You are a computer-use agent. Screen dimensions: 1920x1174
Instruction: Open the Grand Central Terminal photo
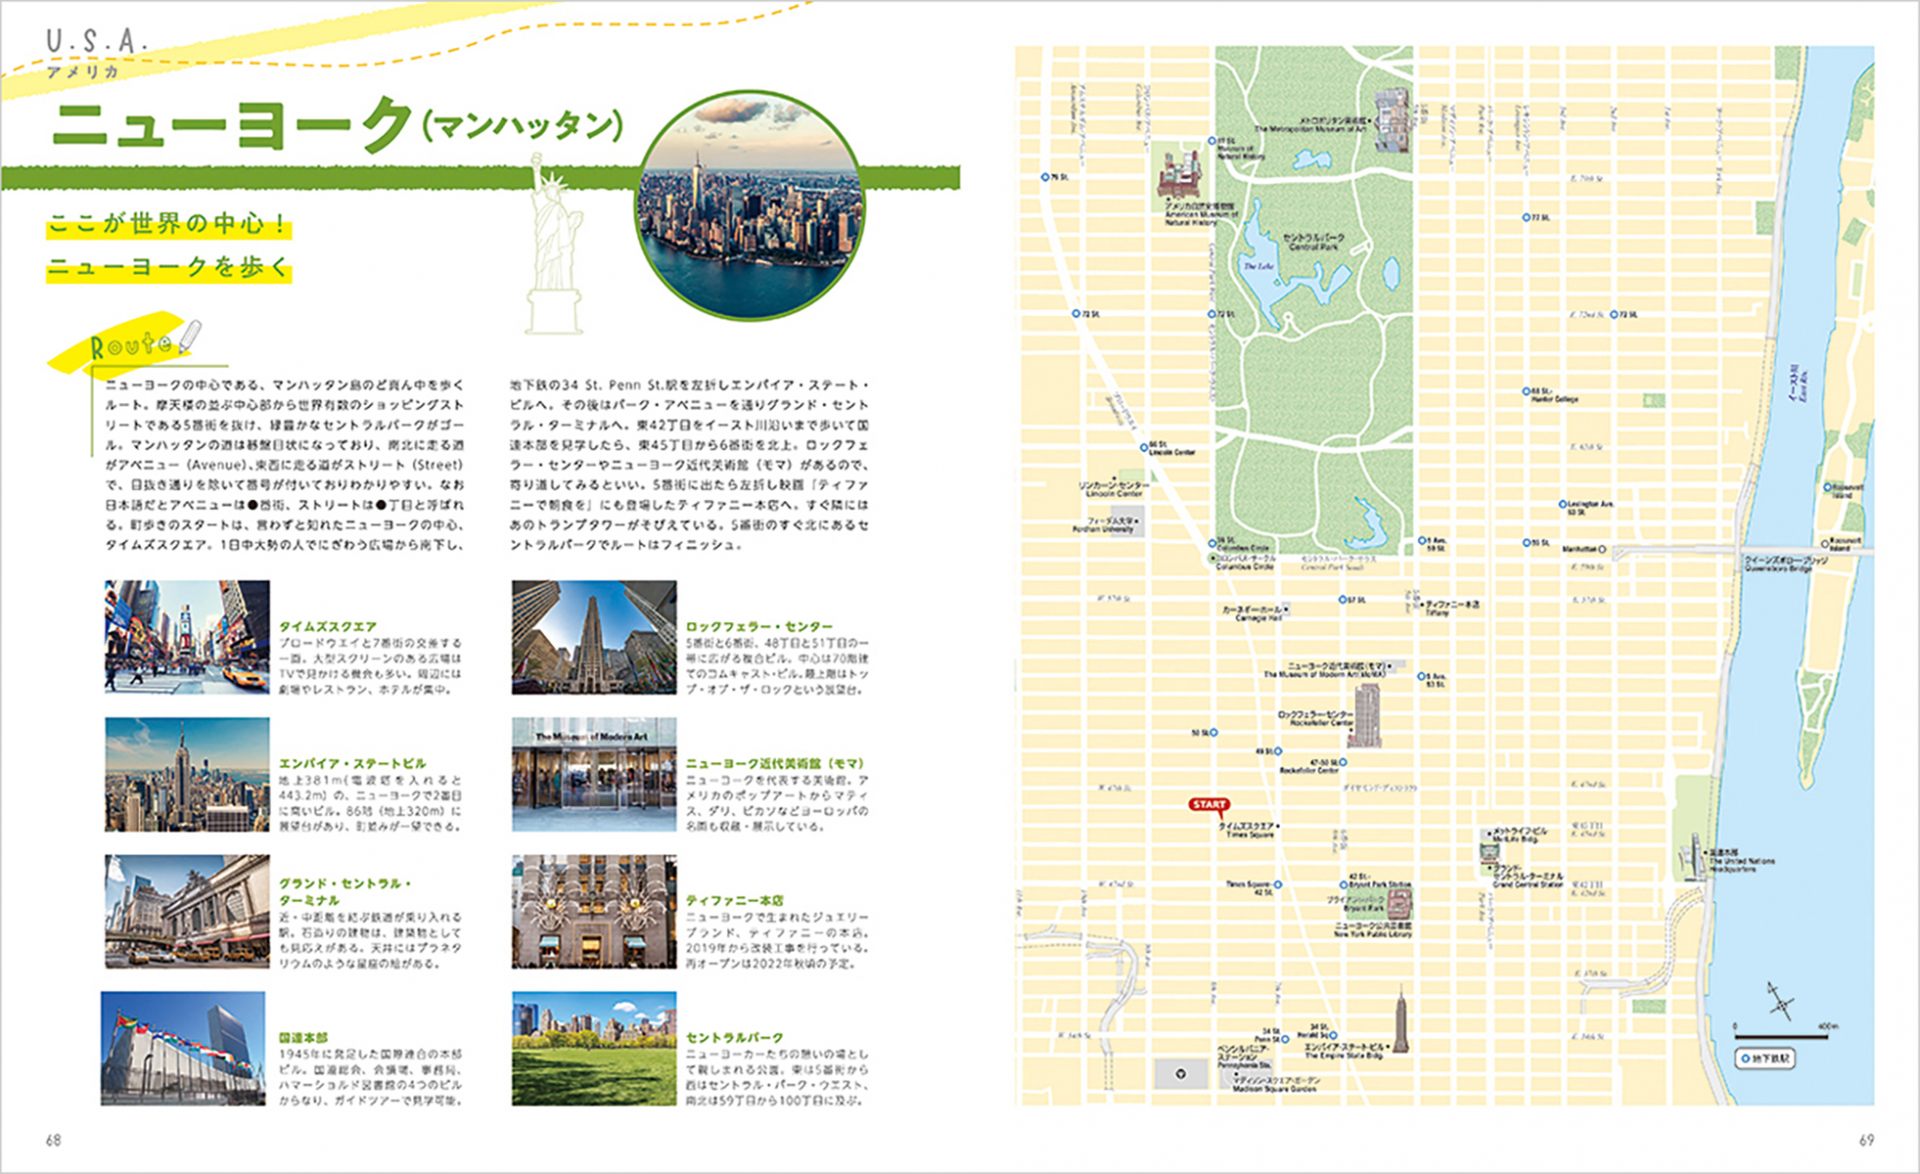(187, 911)
